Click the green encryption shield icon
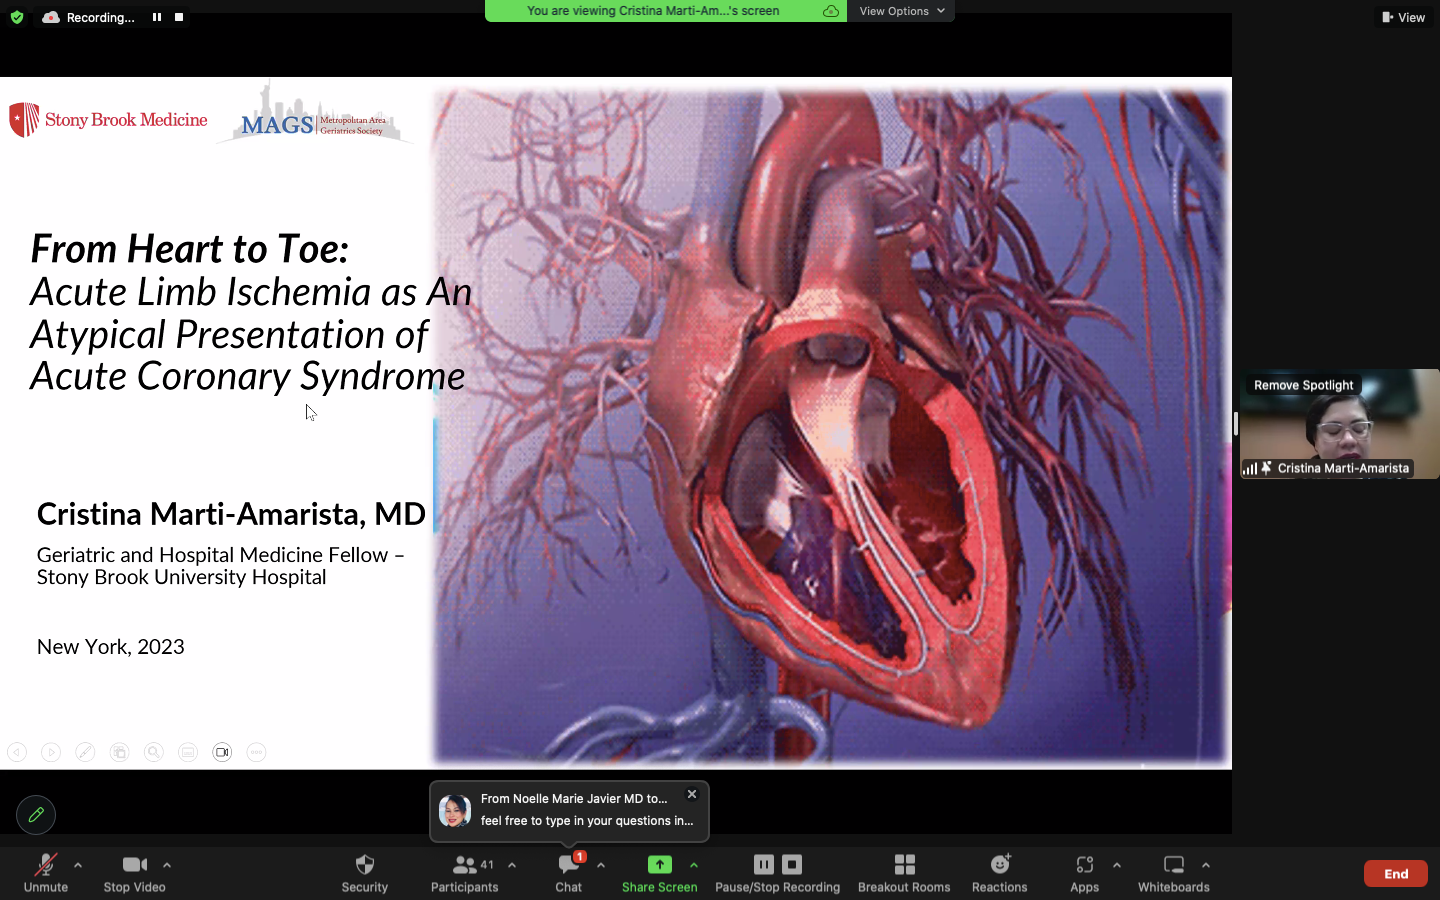 17,17
